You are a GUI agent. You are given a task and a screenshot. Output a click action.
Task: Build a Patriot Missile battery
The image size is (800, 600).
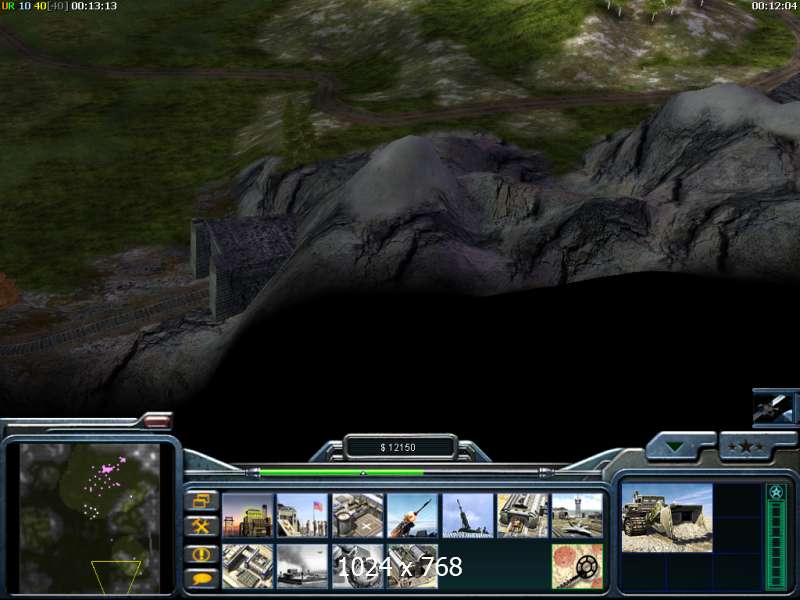413,515
